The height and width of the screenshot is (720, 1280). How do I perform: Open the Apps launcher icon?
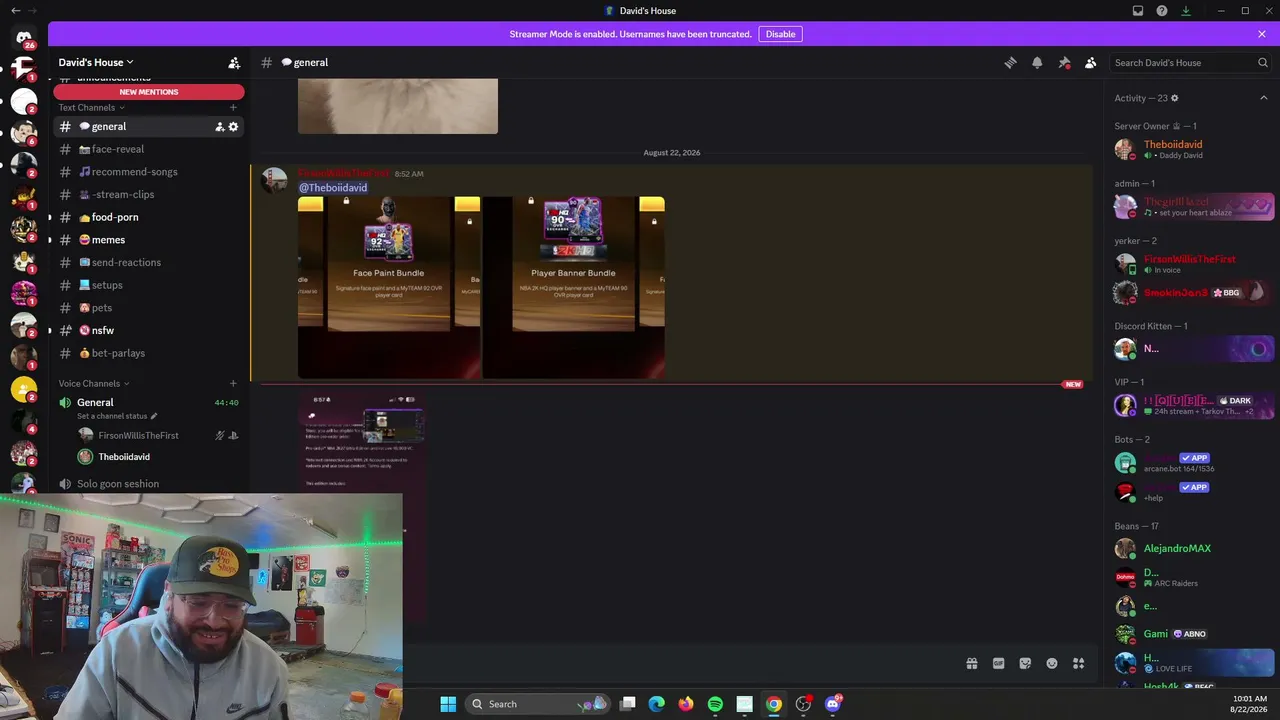[1079, 663]
